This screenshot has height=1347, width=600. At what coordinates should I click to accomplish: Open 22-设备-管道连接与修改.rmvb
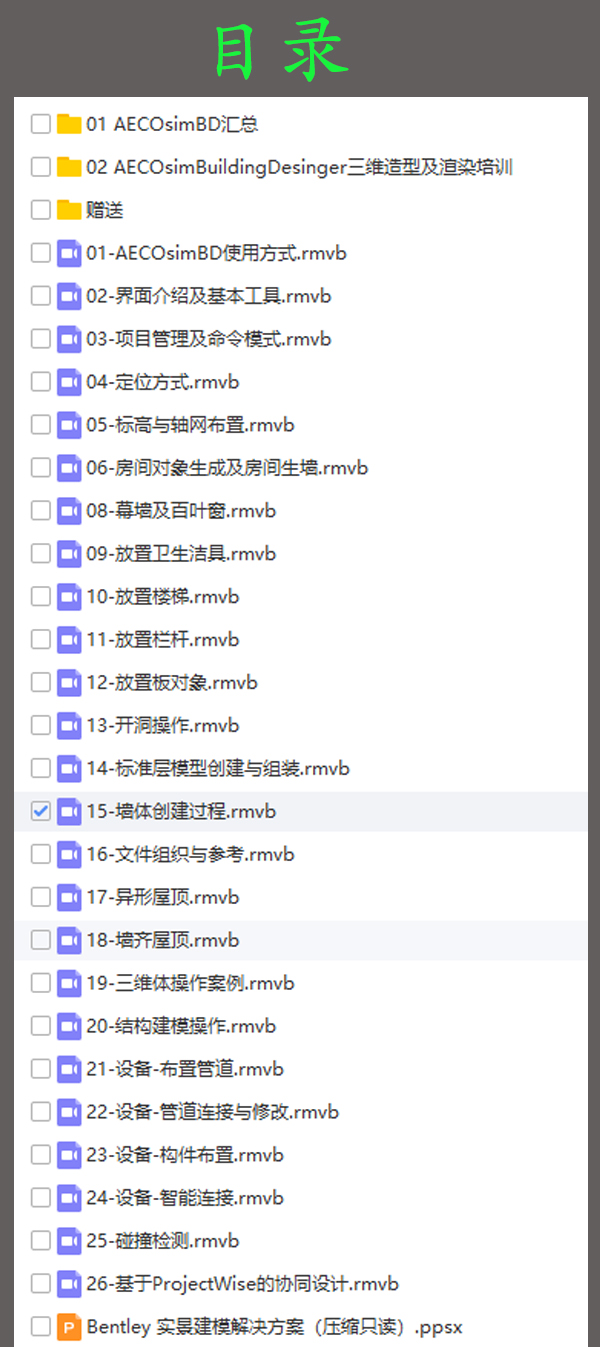(x=212, y=1112)
